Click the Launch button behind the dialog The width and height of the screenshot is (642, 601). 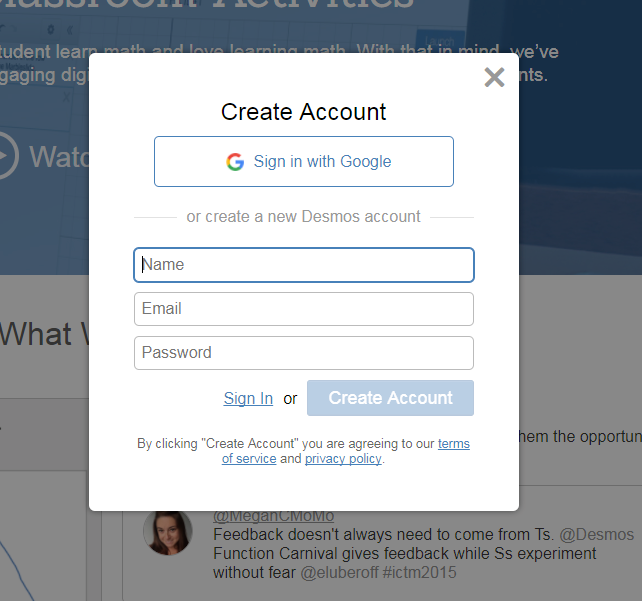coord(439,42)
